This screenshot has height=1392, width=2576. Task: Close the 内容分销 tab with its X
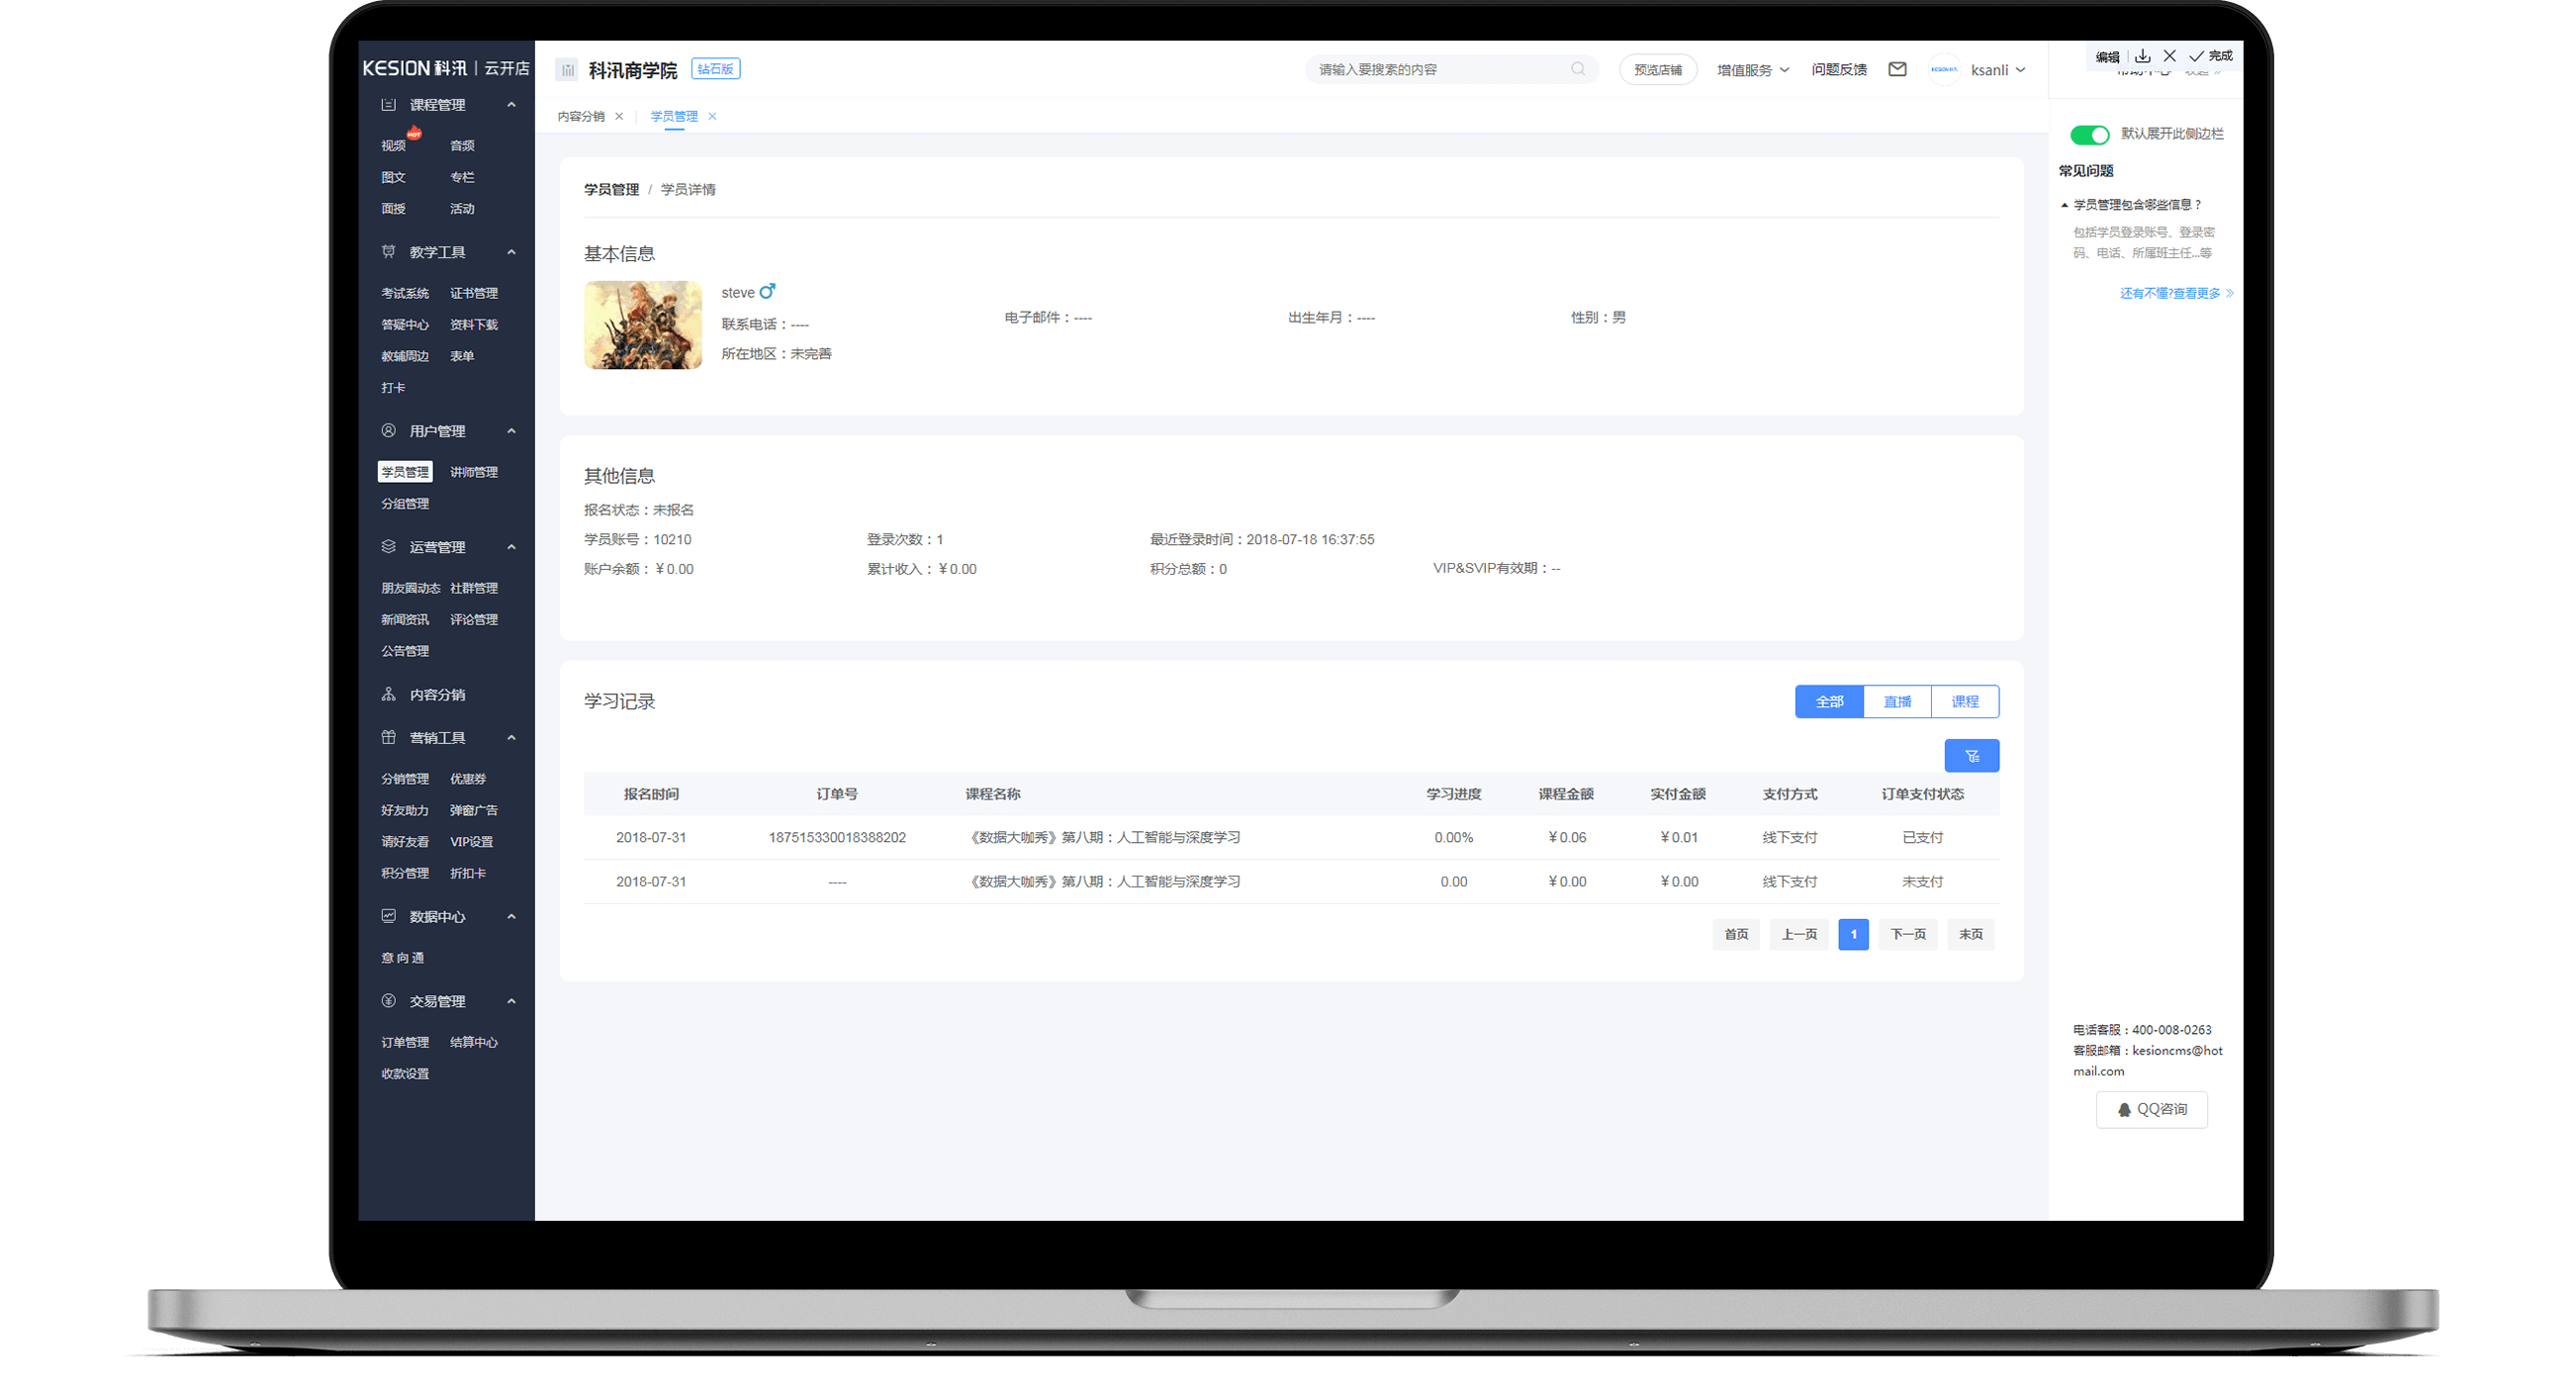(619, 116)
